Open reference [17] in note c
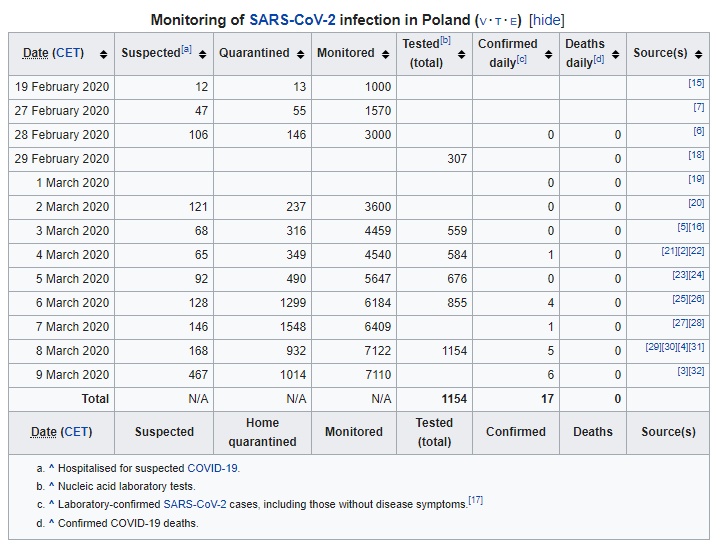Viewport: 717px width, 545px height. tap(476, 500)
